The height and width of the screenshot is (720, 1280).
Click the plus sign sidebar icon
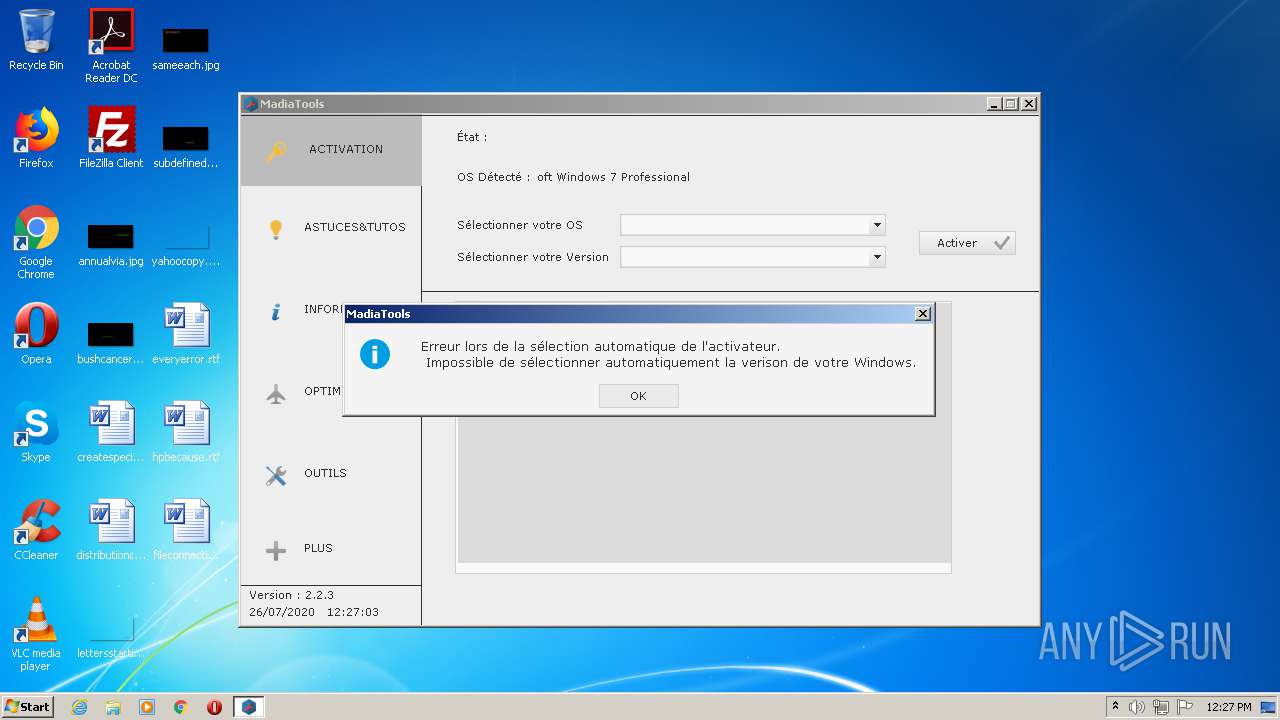[x=276, y=550]
